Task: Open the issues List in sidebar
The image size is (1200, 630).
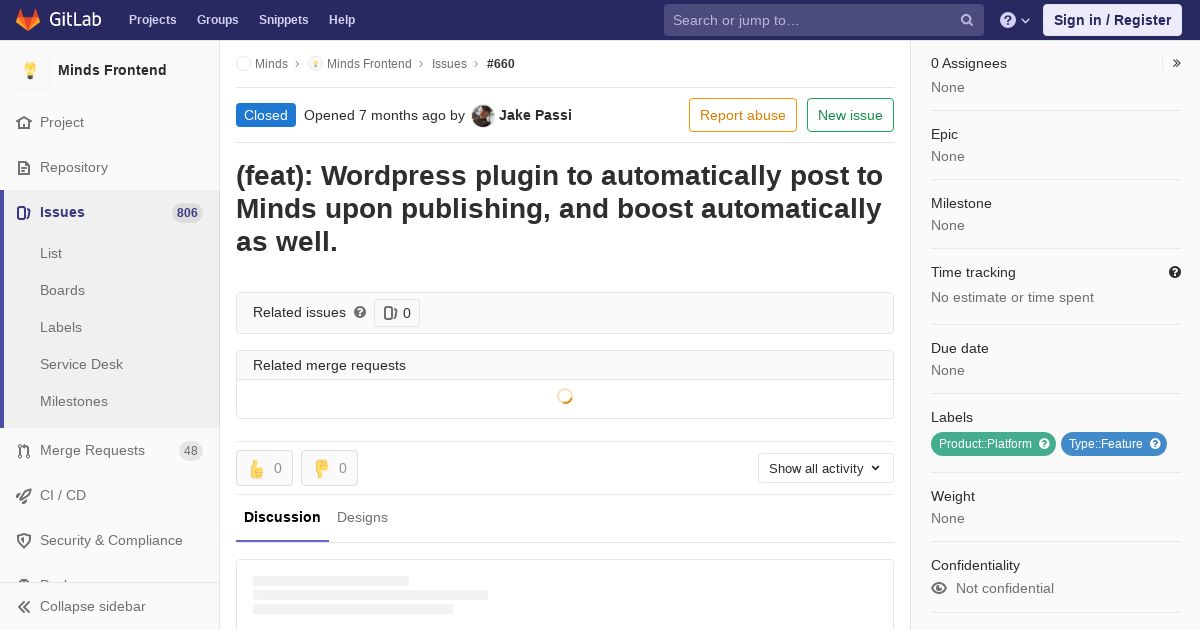Action: [51, 254]
